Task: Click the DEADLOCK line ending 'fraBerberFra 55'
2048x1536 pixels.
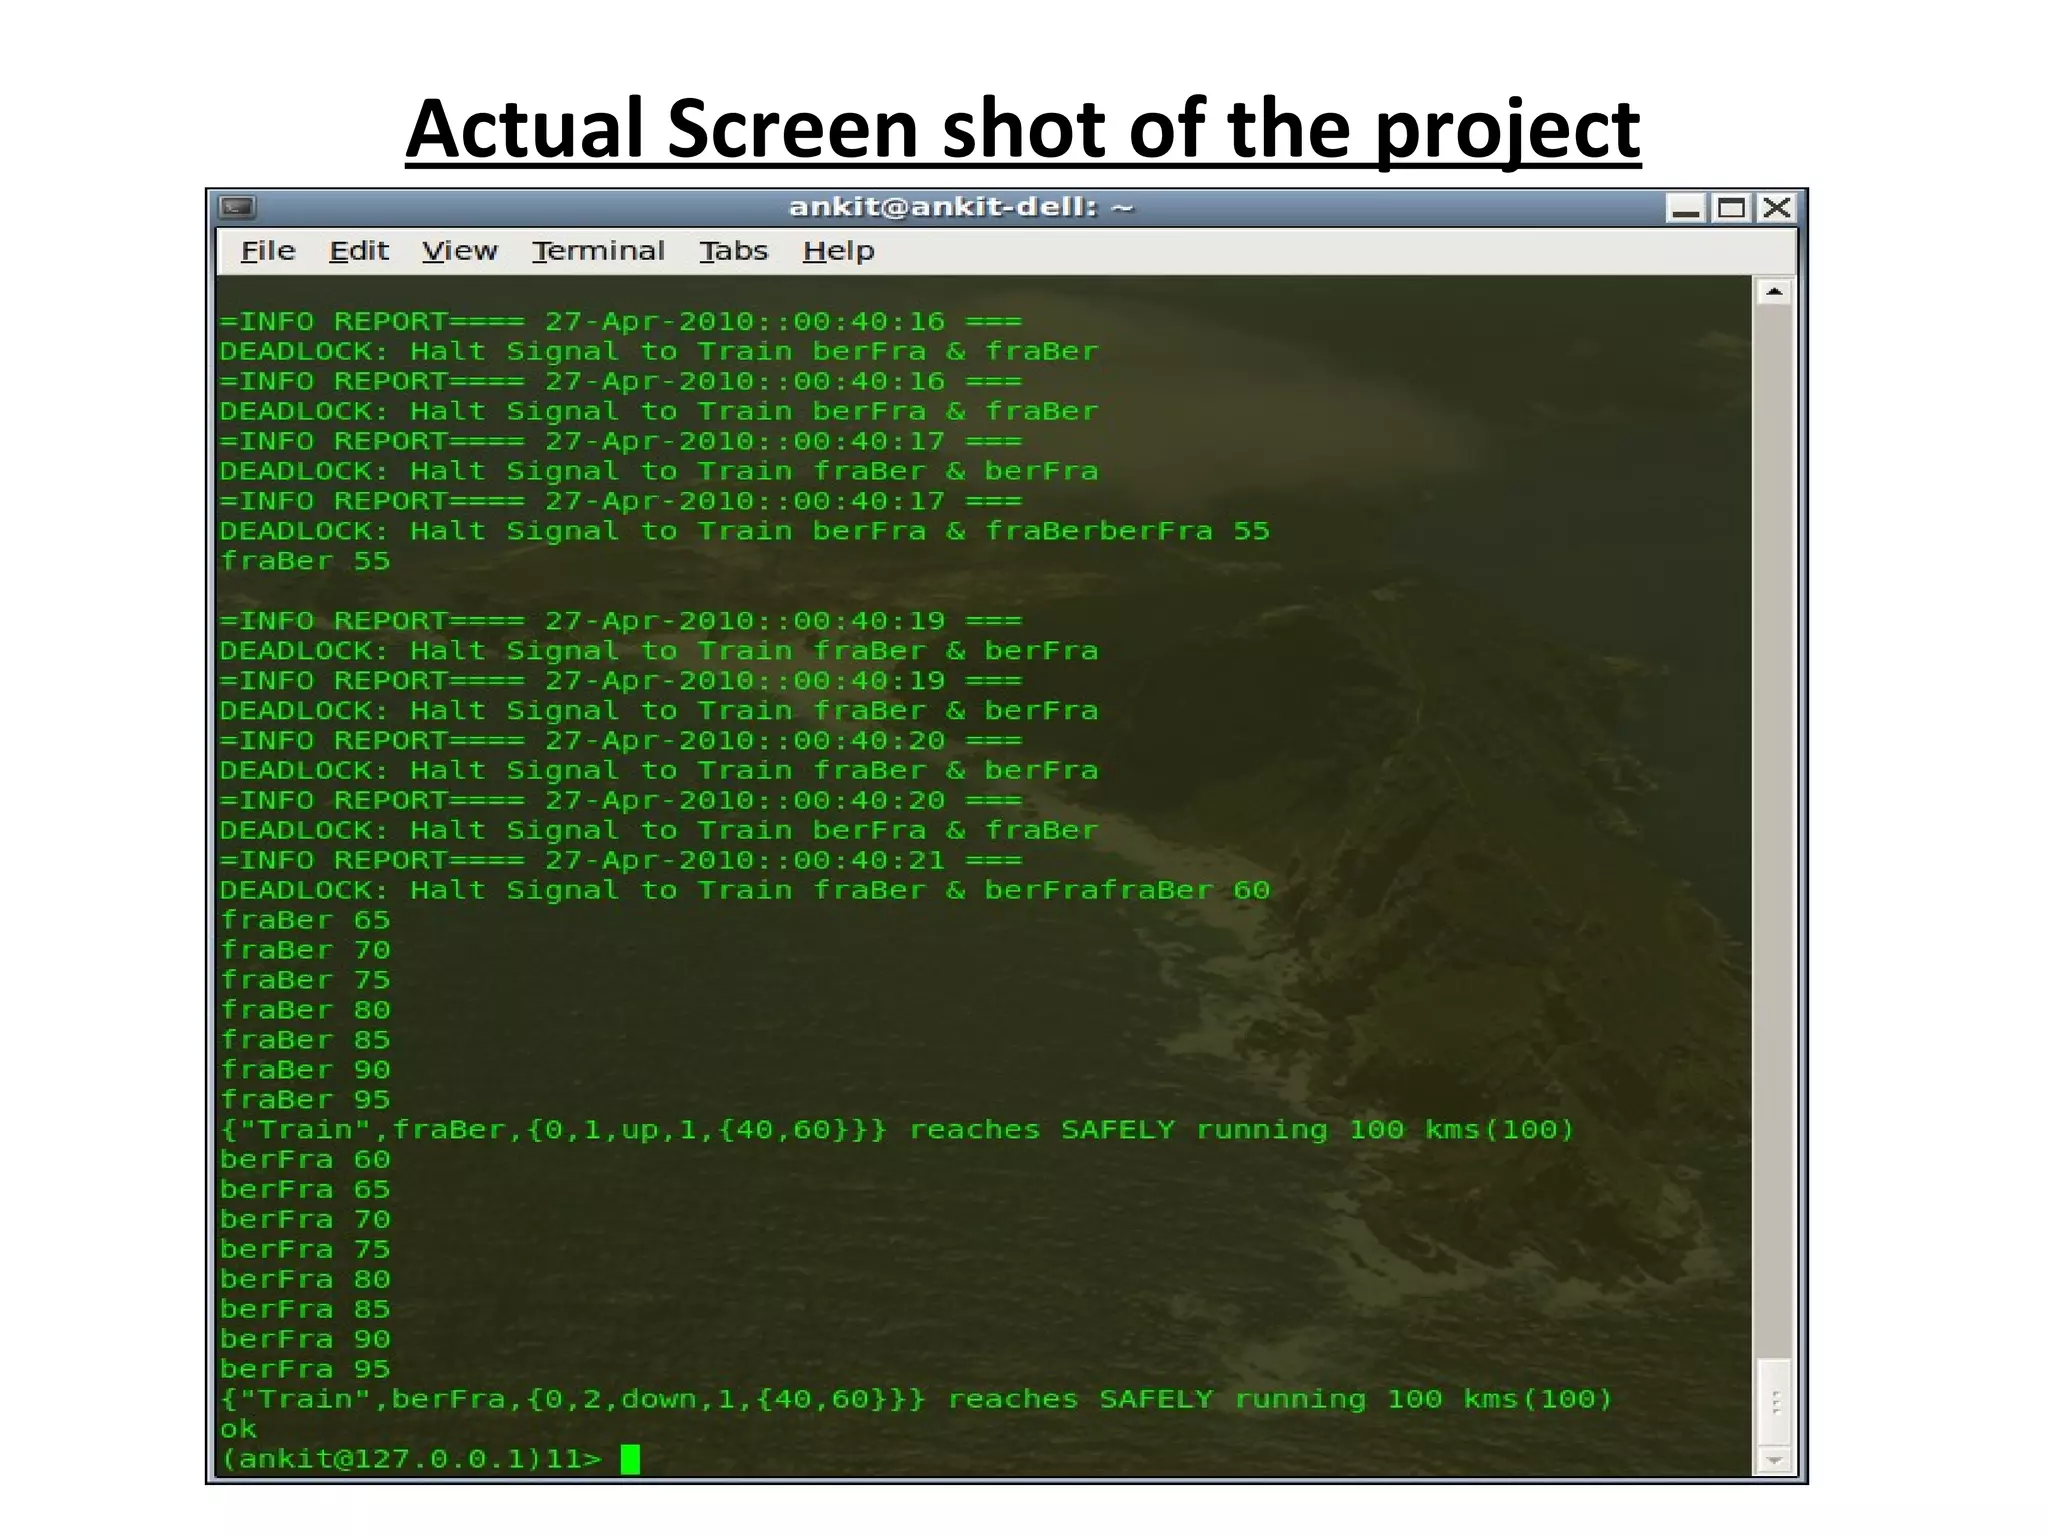Action: coord(745,531)
